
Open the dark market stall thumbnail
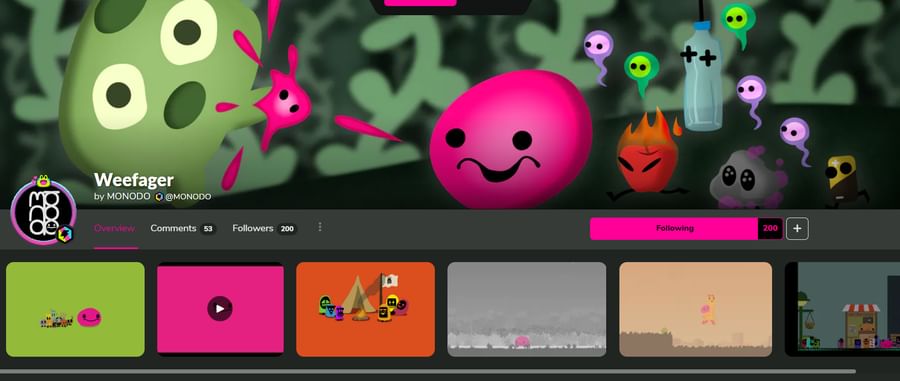pos(842,309)
